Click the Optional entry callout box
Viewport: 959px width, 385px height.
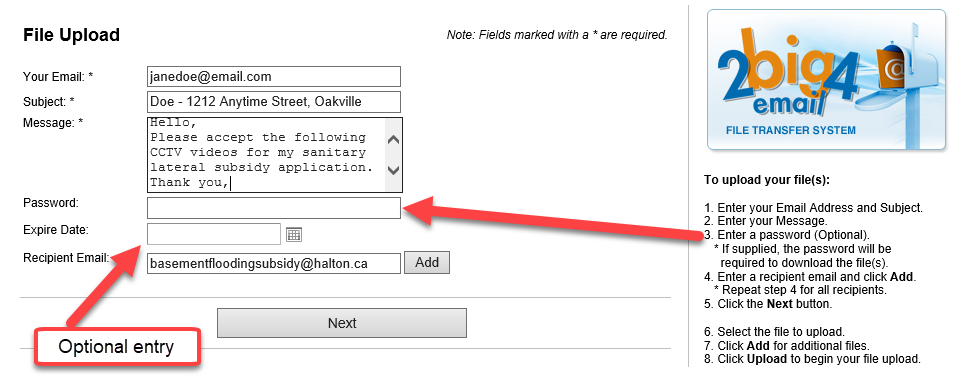tap(117, 347)
